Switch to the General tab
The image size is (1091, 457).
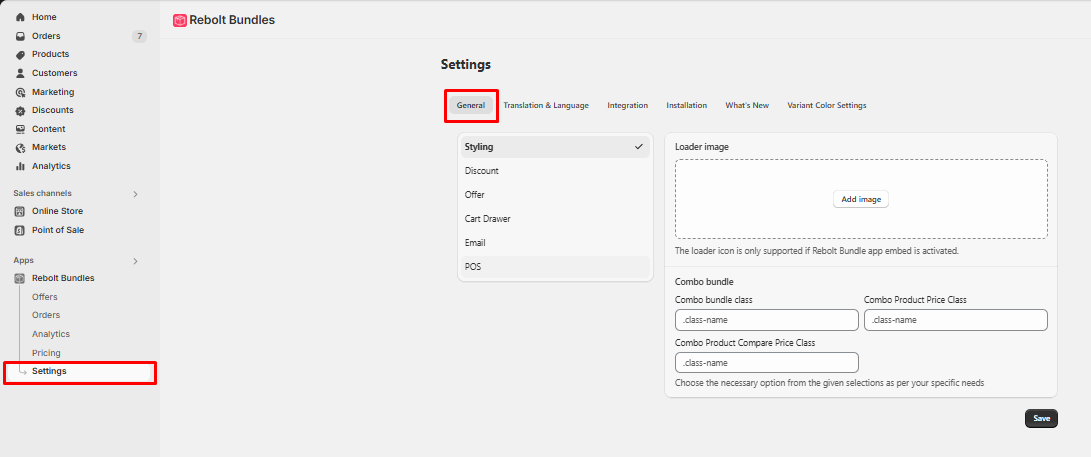[471, 105]
